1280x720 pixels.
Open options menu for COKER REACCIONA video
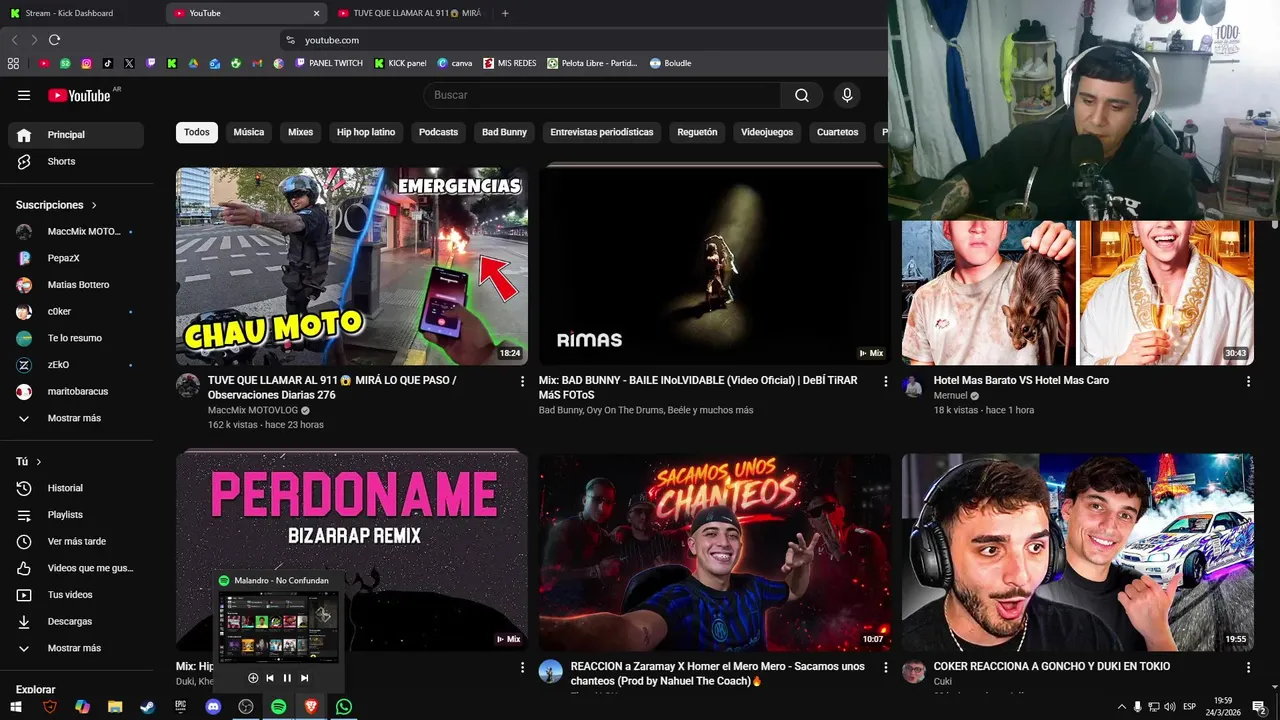(x=1248, y=667)
